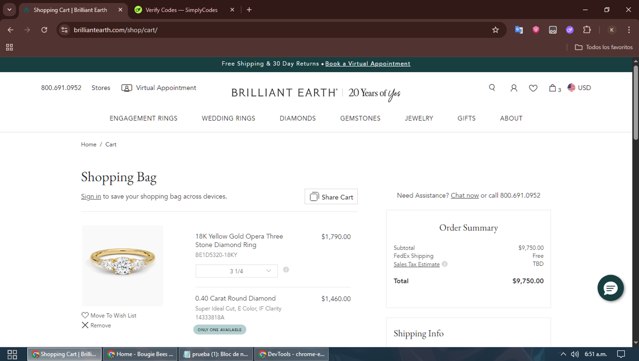
Task: Open the Chrome profile avatar
Action: 611,30
